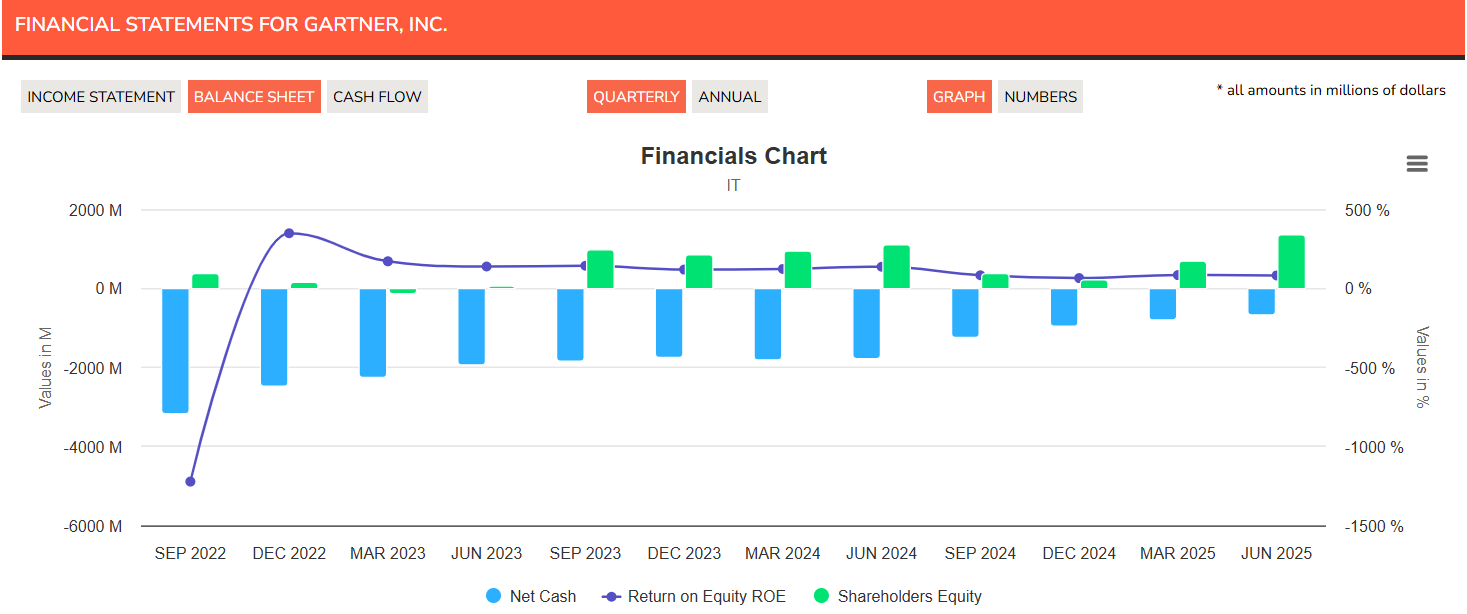Toggle Net Cash series via legend label
The height and width of the screenshot is (614, 1467).
(542, 596)
